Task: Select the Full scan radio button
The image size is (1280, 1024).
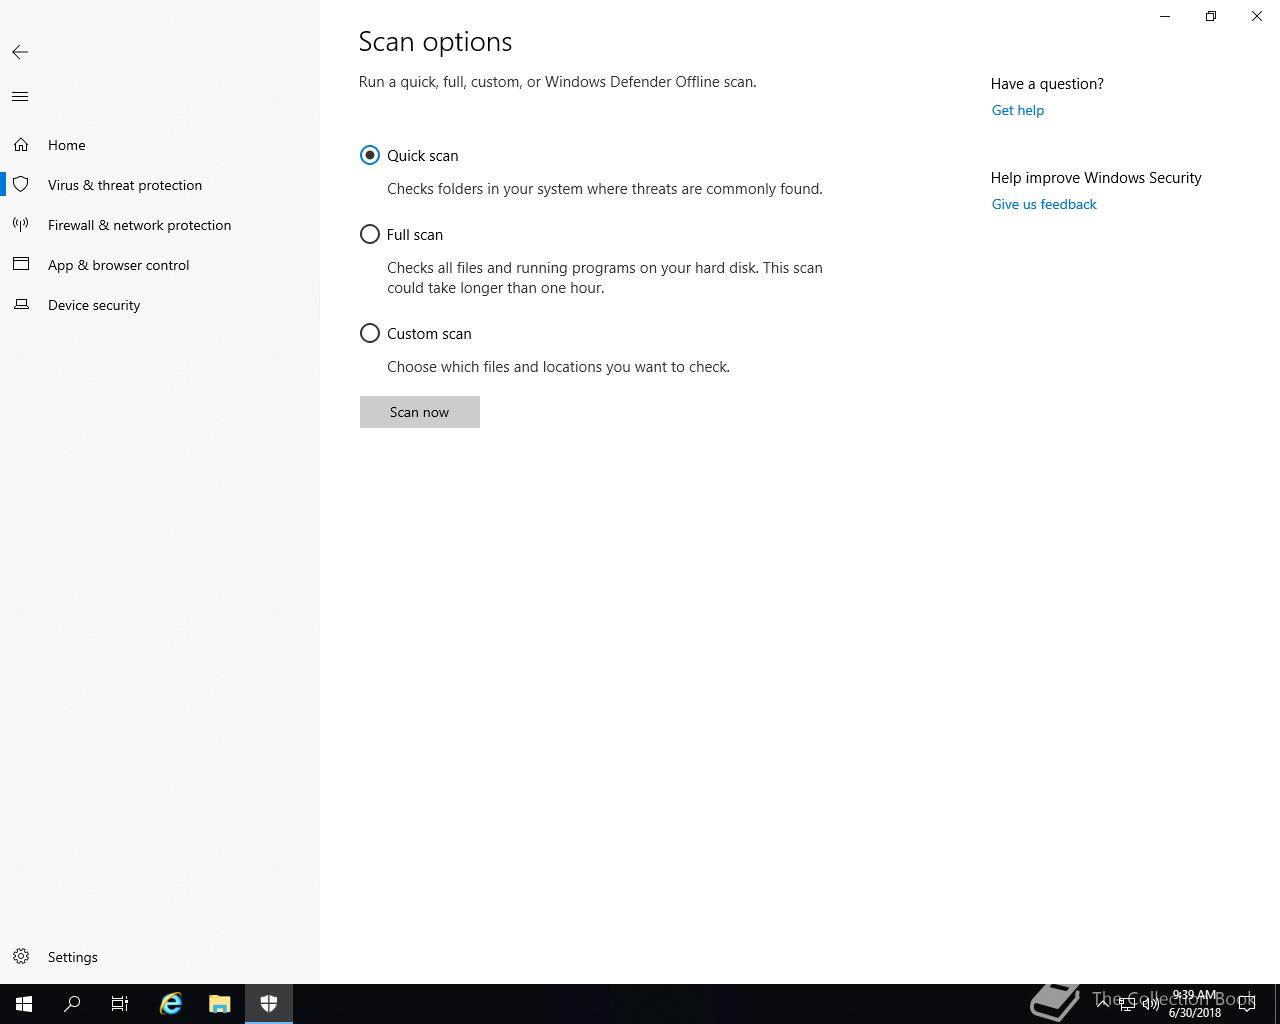Action: click(x=370, y=234)
